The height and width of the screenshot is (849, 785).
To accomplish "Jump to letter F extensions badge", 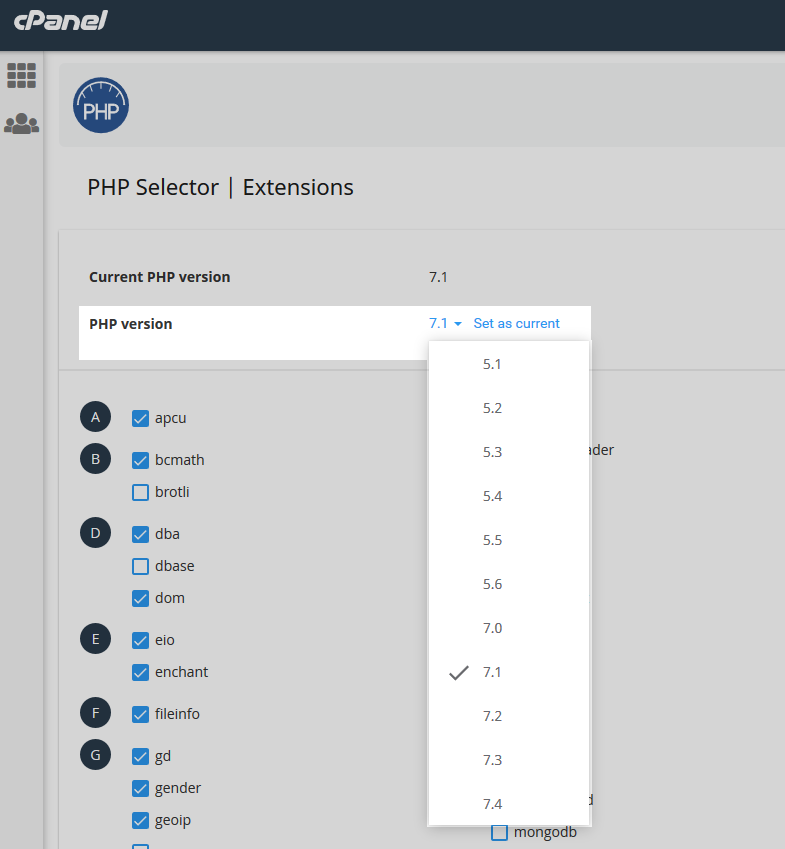I will (95, 713).
